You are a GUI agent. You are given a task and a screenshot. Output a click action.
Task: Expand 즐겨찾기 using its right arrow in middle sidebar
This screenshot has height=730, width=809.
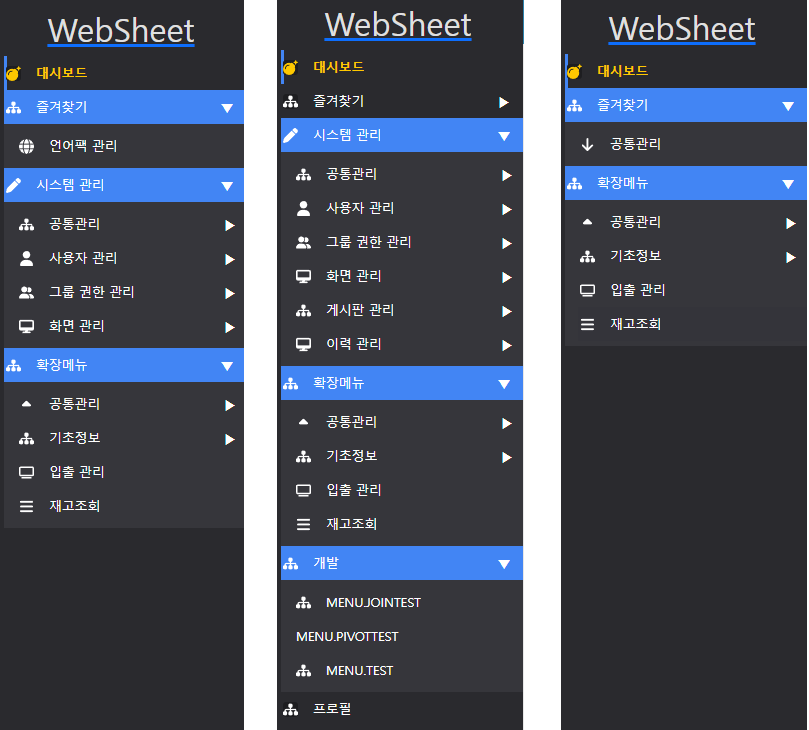pos(504,102)
